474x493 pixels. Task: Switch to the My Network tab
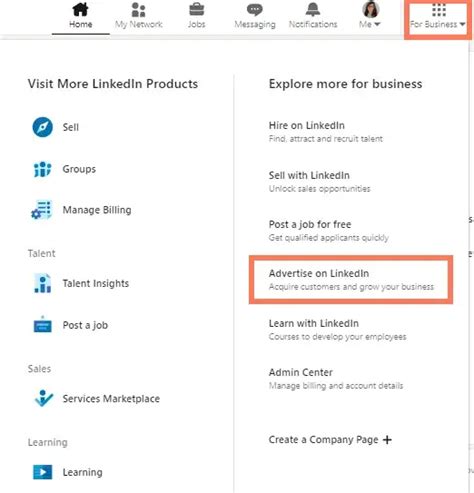click(x=138, y=15)
